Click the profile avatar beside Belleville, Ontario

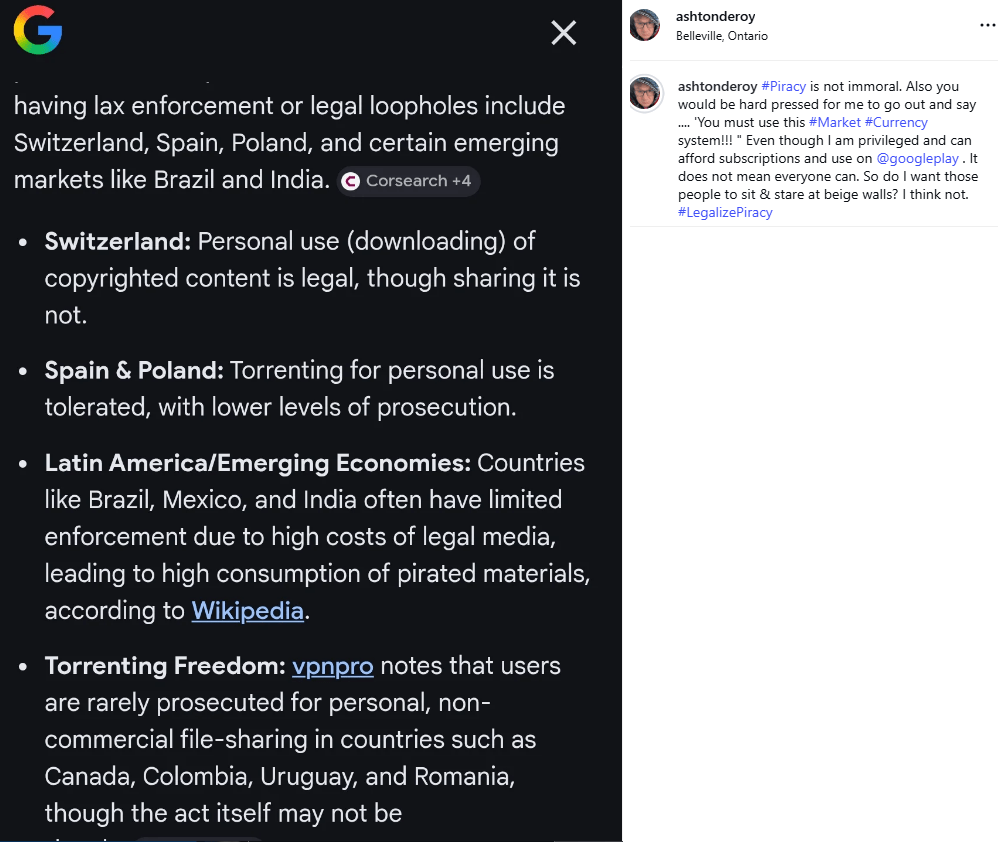tap(645, 25)
